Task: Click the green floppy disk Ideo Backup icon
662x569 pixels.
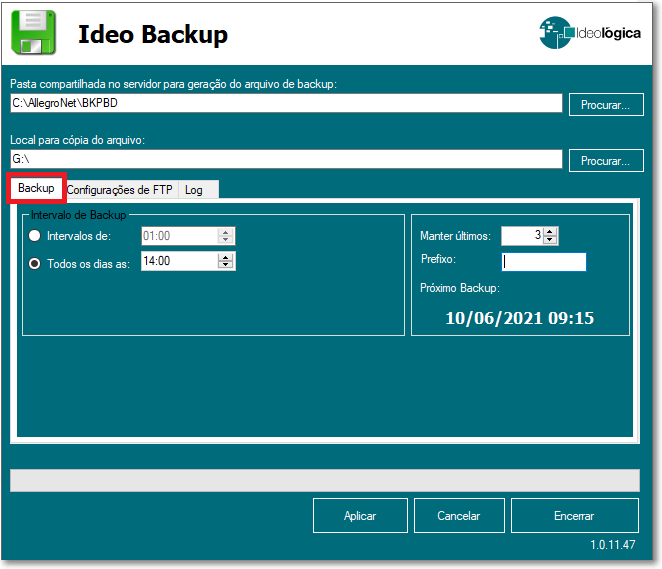Action: (x=33, y=33)
